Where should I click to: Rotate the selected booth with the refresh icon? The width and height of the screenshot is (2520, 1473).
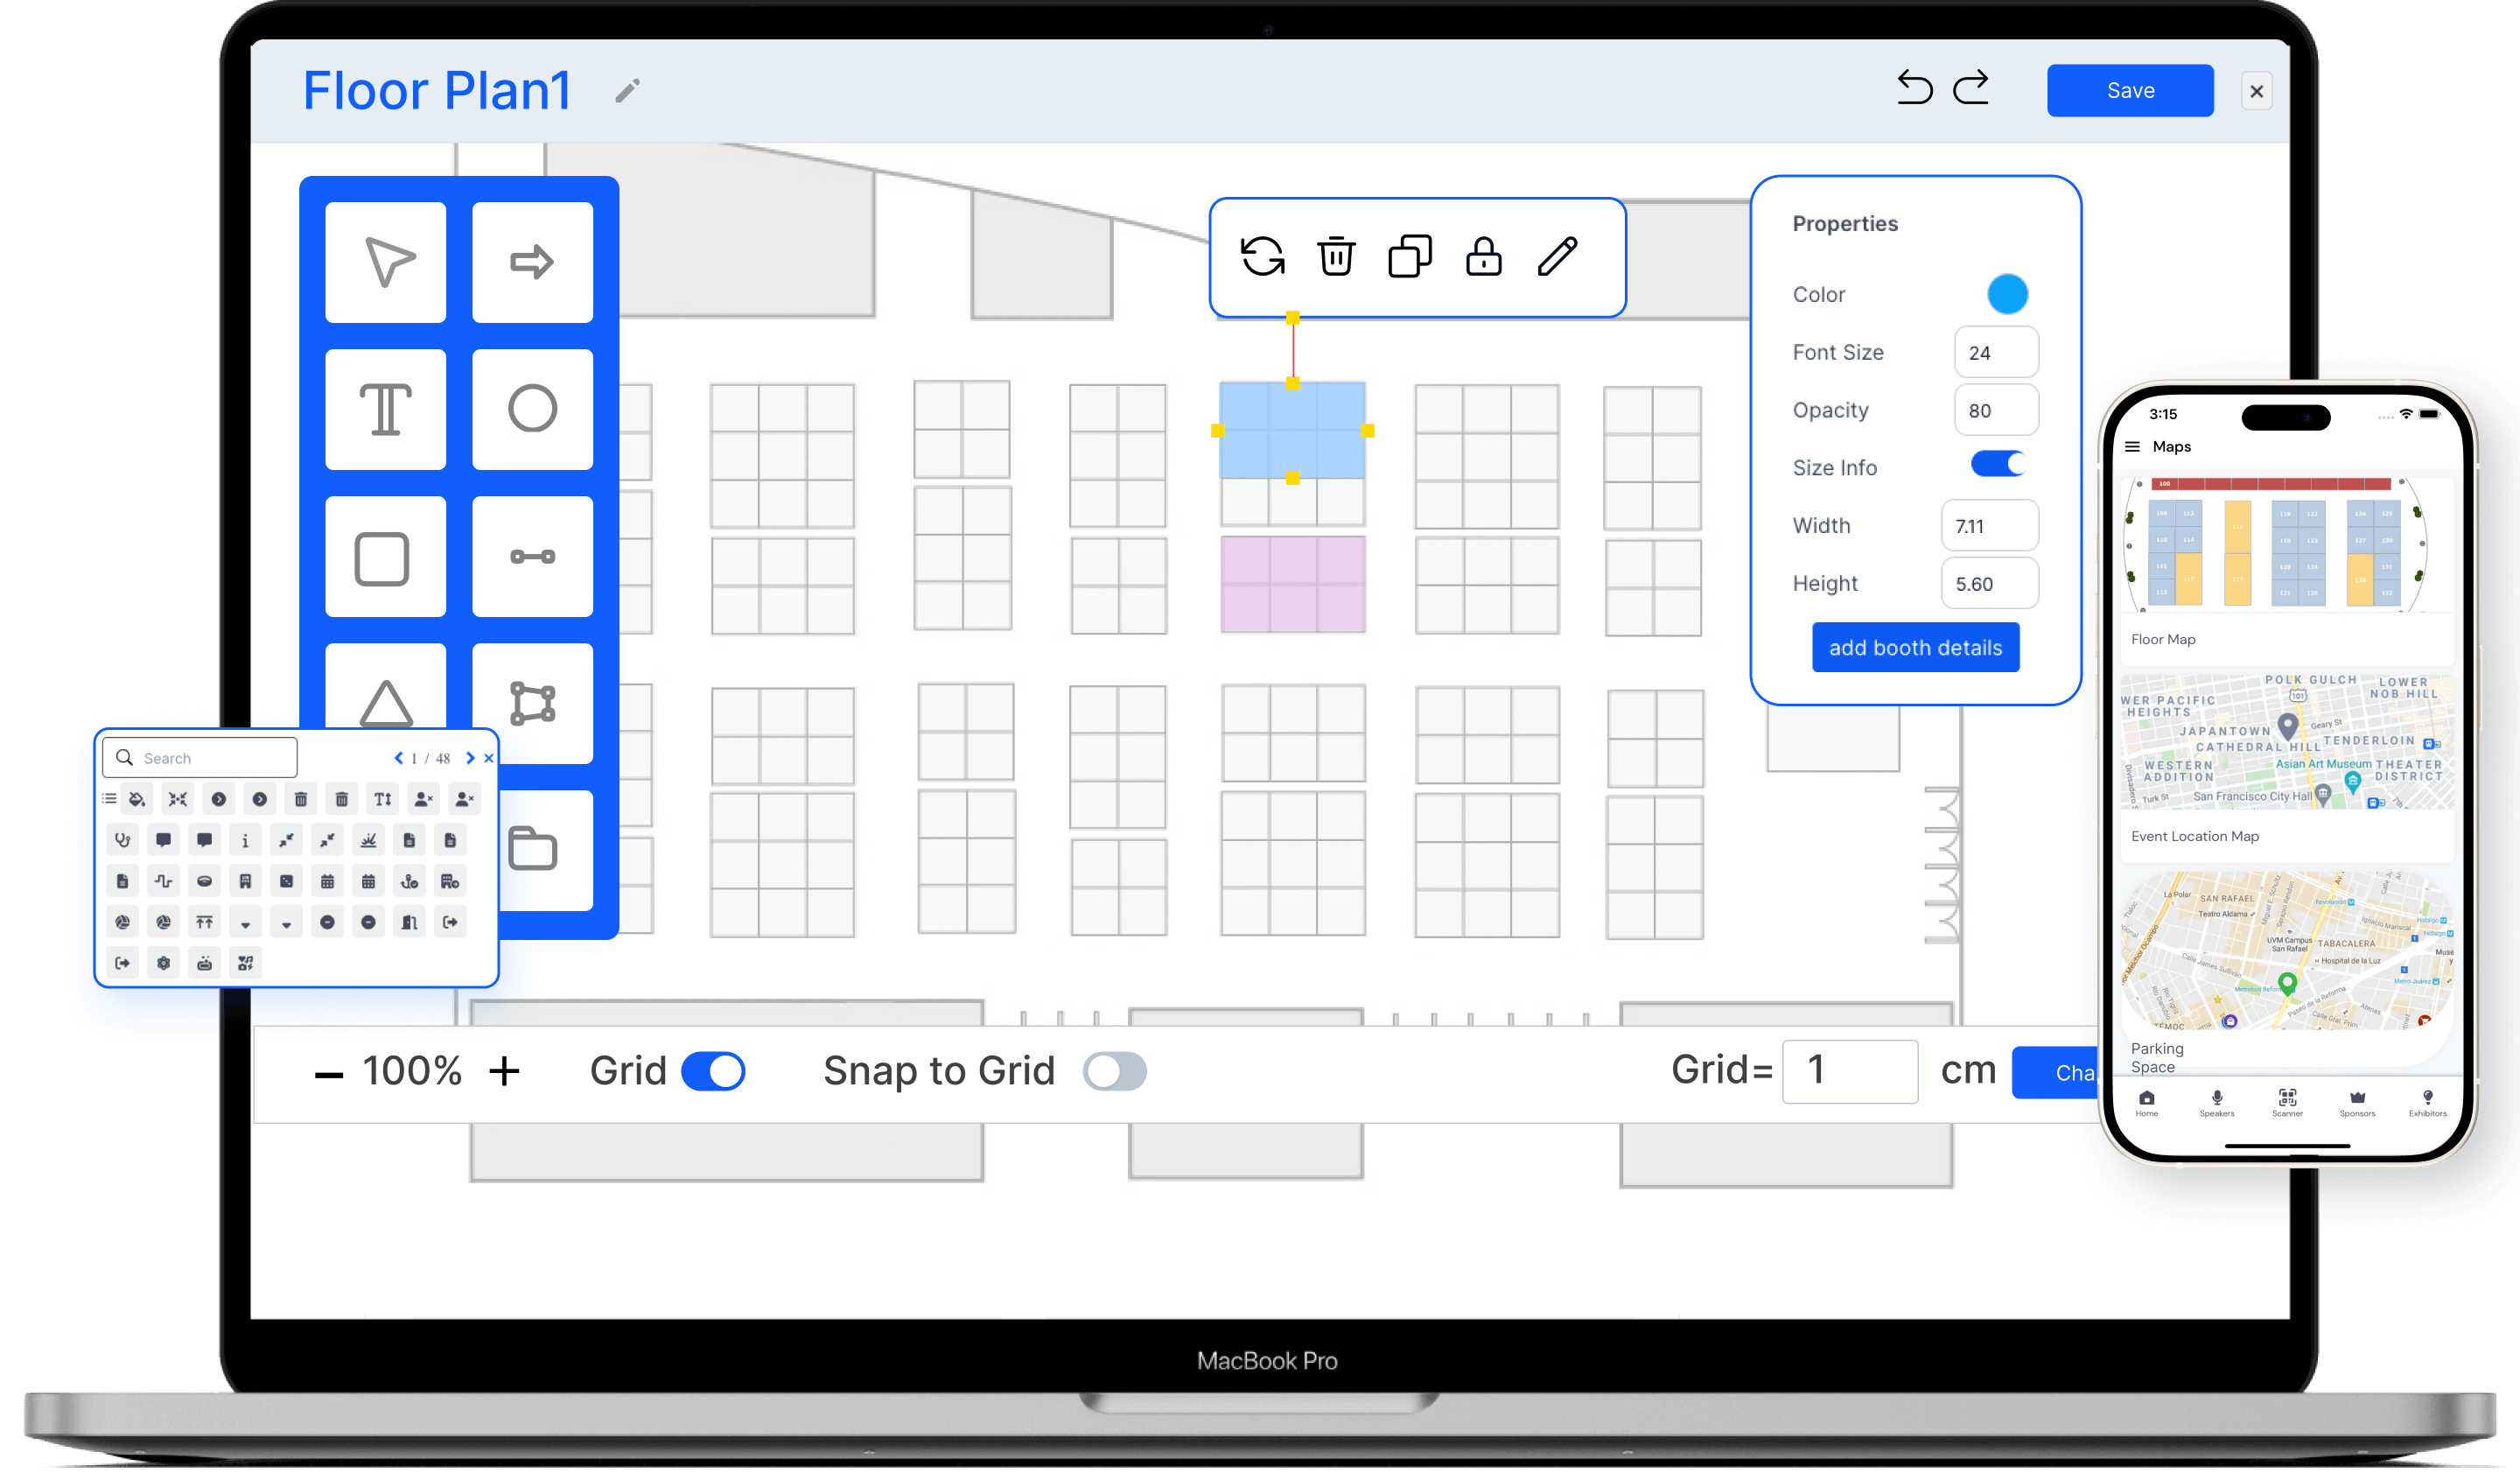(1263, 256)
